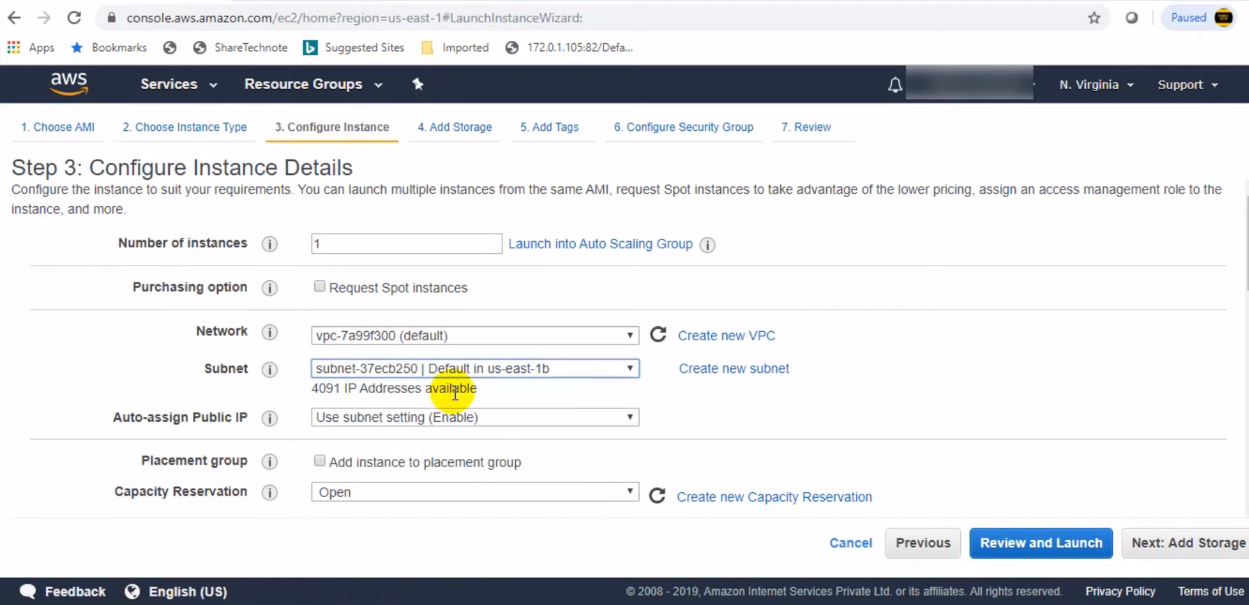Open the Resource Groups menu
Screen dimensions: 1249x605
(314, 84)
